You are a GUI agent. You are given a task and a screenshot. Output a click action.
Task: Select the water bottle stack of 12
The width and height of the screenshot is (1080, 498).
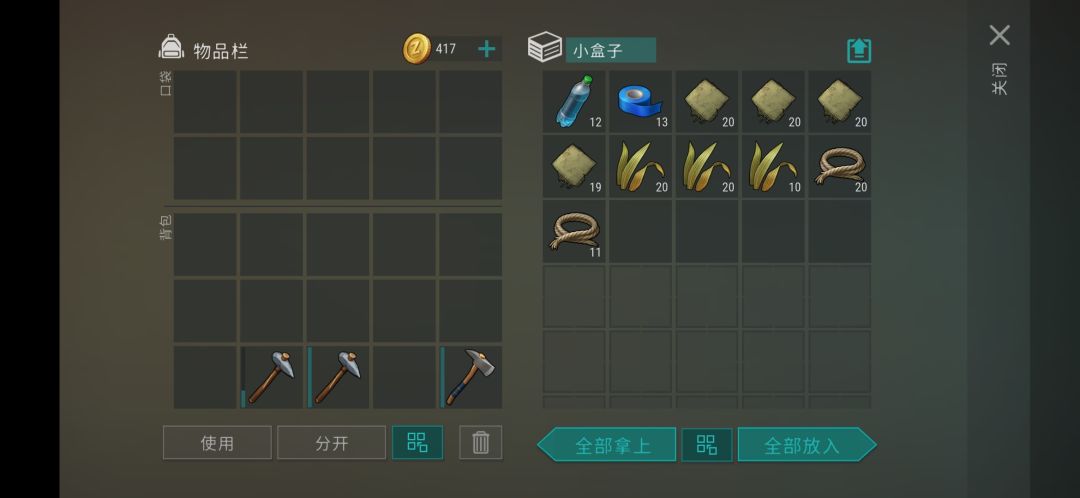point(574,101)
